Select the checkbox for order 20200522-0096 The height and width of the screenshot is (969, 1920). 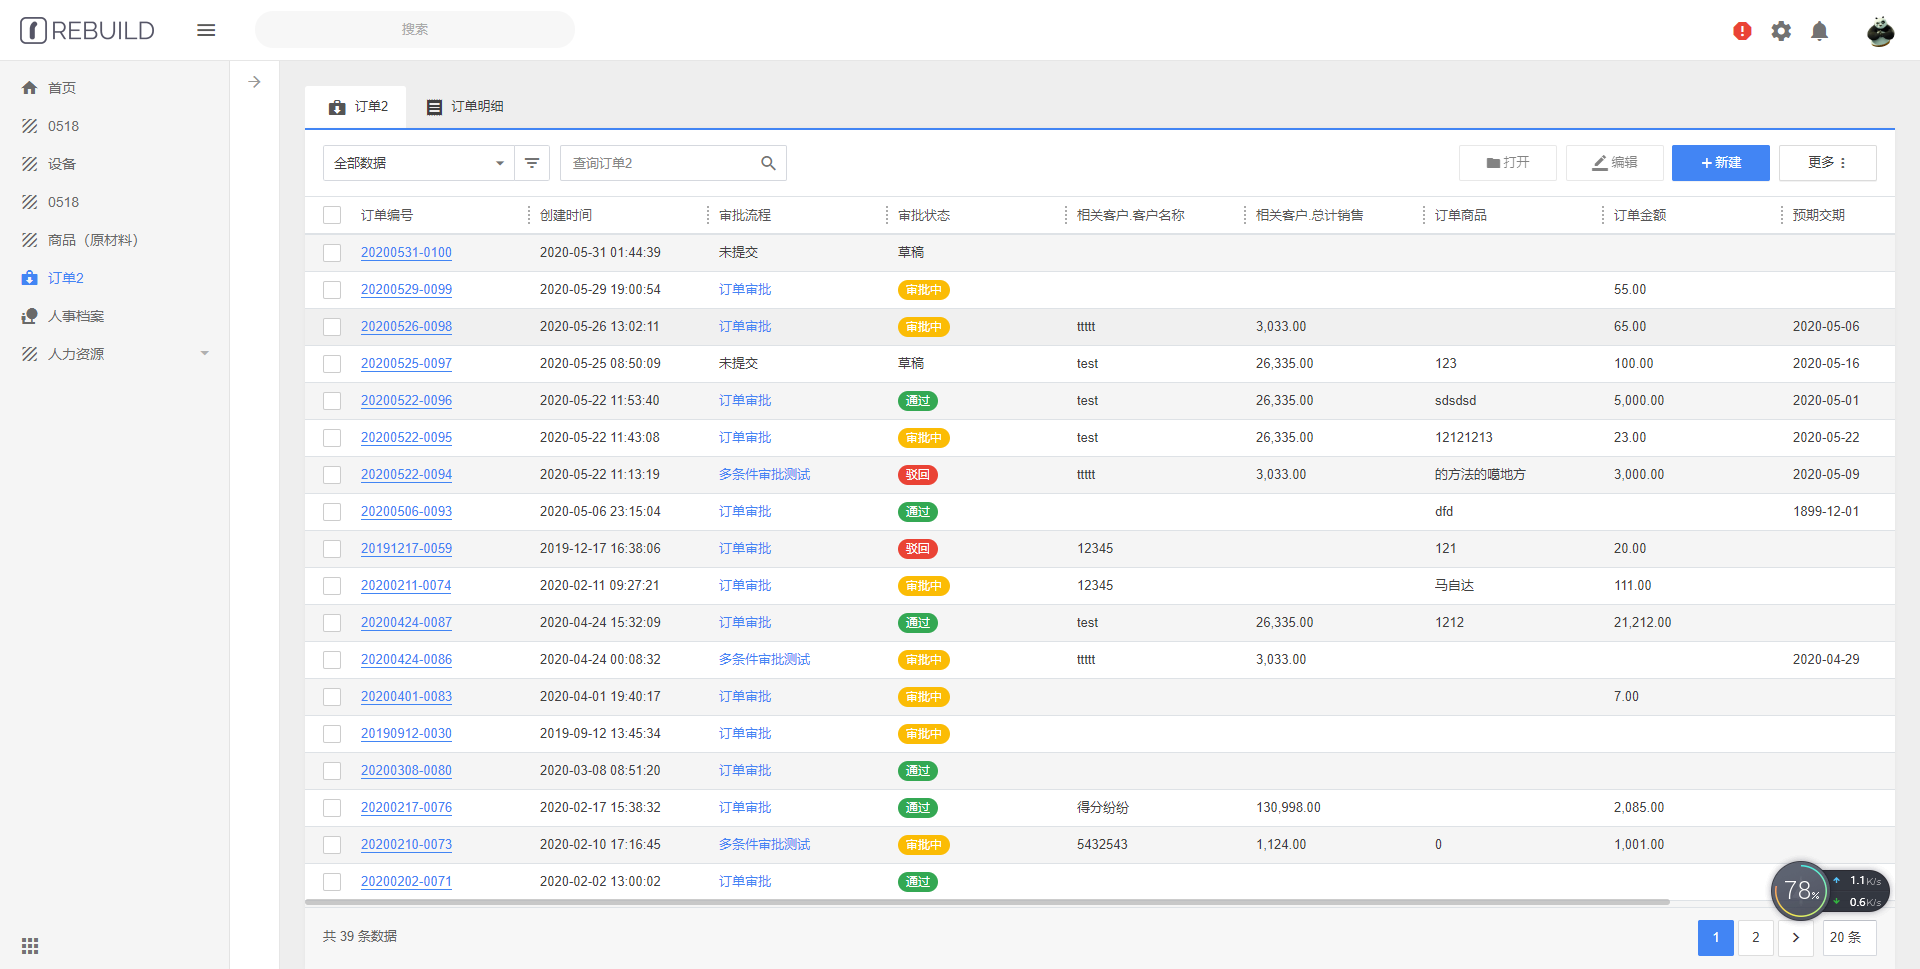tap(332, 401)
